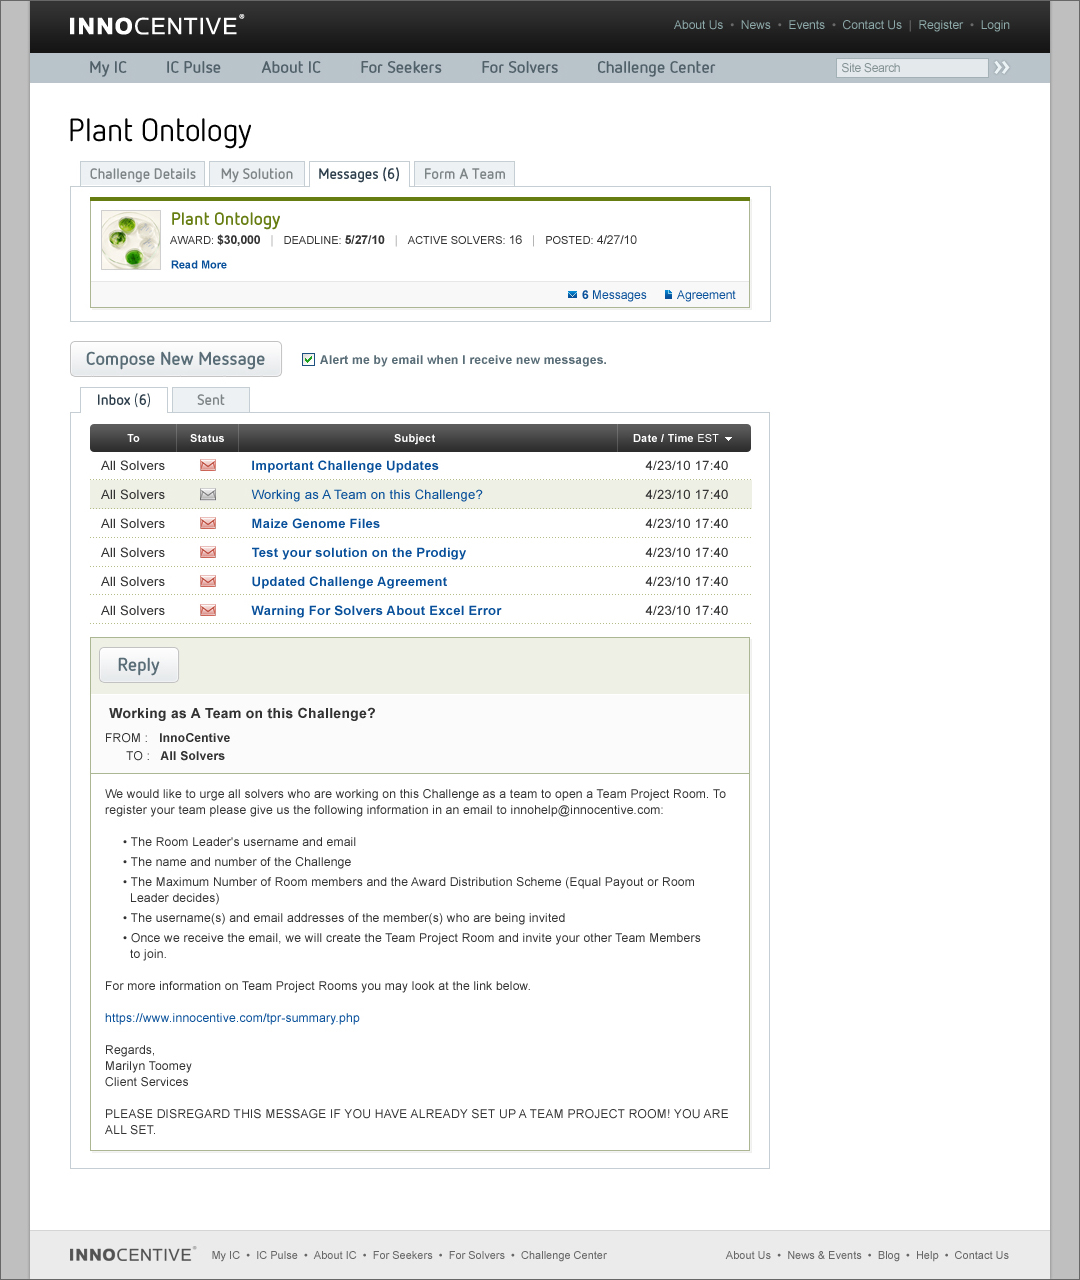
Task: Sort messages by Date / Time EST dropdown arrow
Action: click(x=729, y=439)
